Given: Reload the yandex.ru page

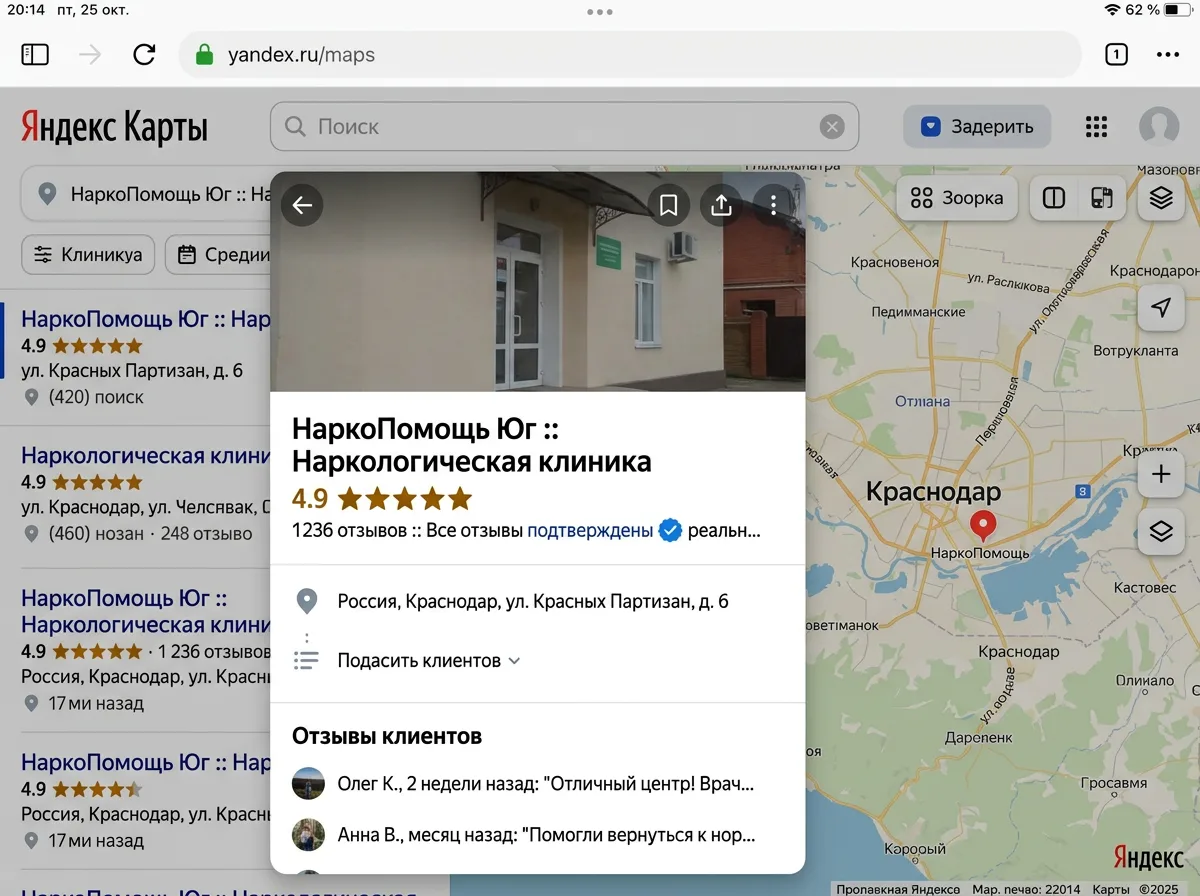Looking at the screenshot, I should (144, 54).
